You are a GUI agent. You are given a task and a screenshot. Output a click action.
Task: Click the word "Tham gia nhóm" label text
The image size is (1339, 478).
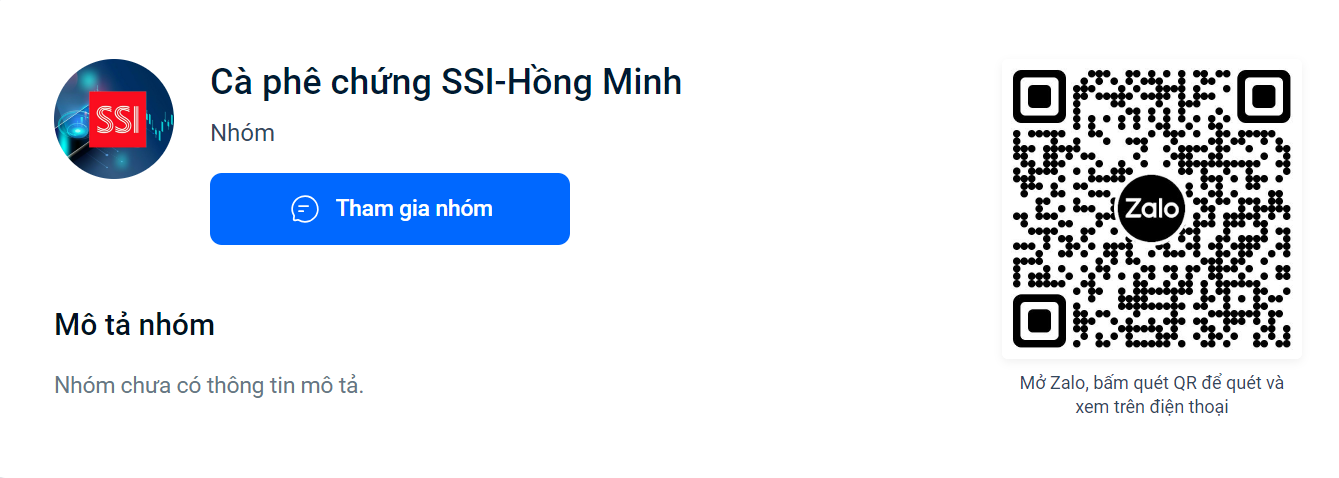[414, 208]
